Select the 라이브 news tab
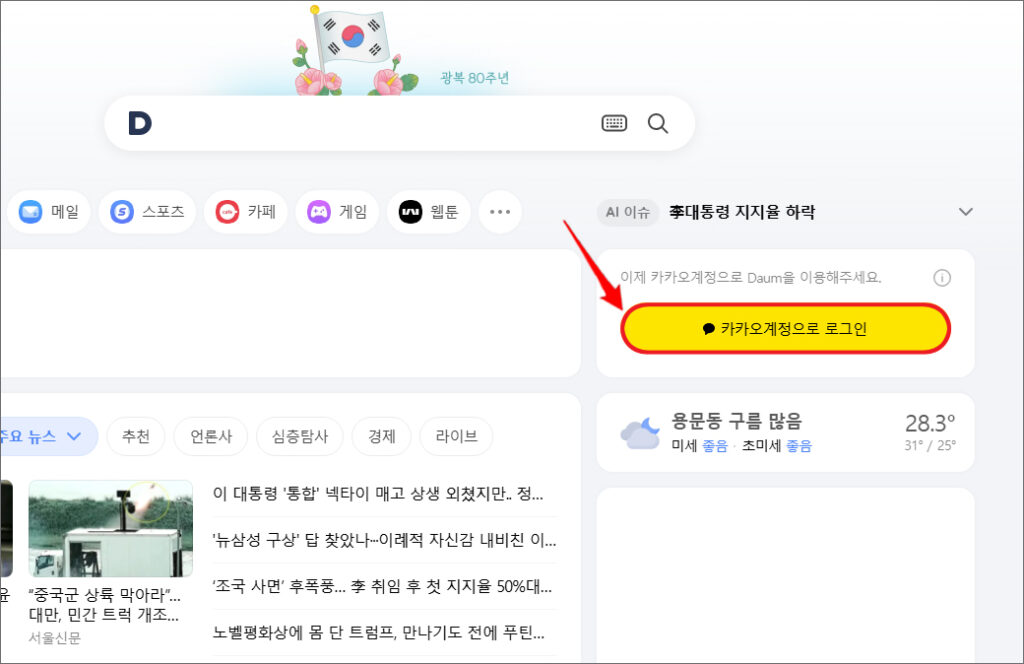This screenshot has height=664, width=1024. [x=456, y=436]
